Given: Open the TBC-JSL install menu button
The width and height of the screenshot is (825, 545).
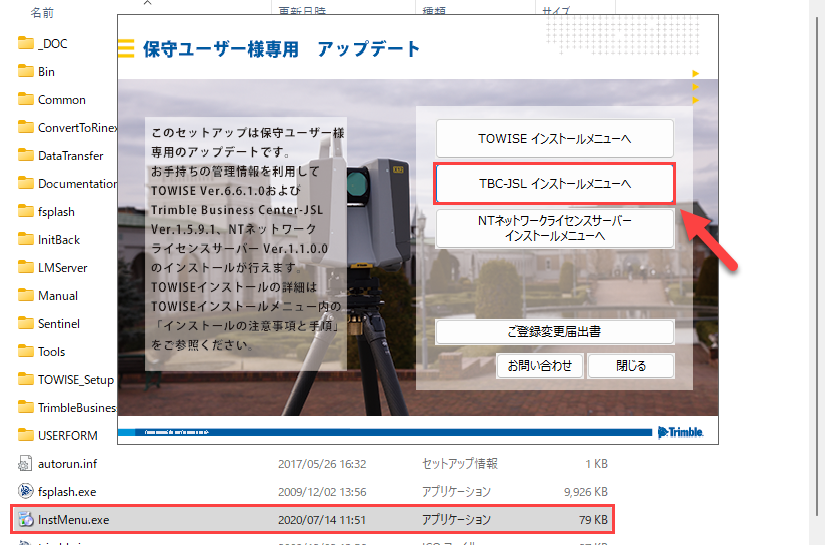Looking at the screenshot, I should click(x=555, y=184).
